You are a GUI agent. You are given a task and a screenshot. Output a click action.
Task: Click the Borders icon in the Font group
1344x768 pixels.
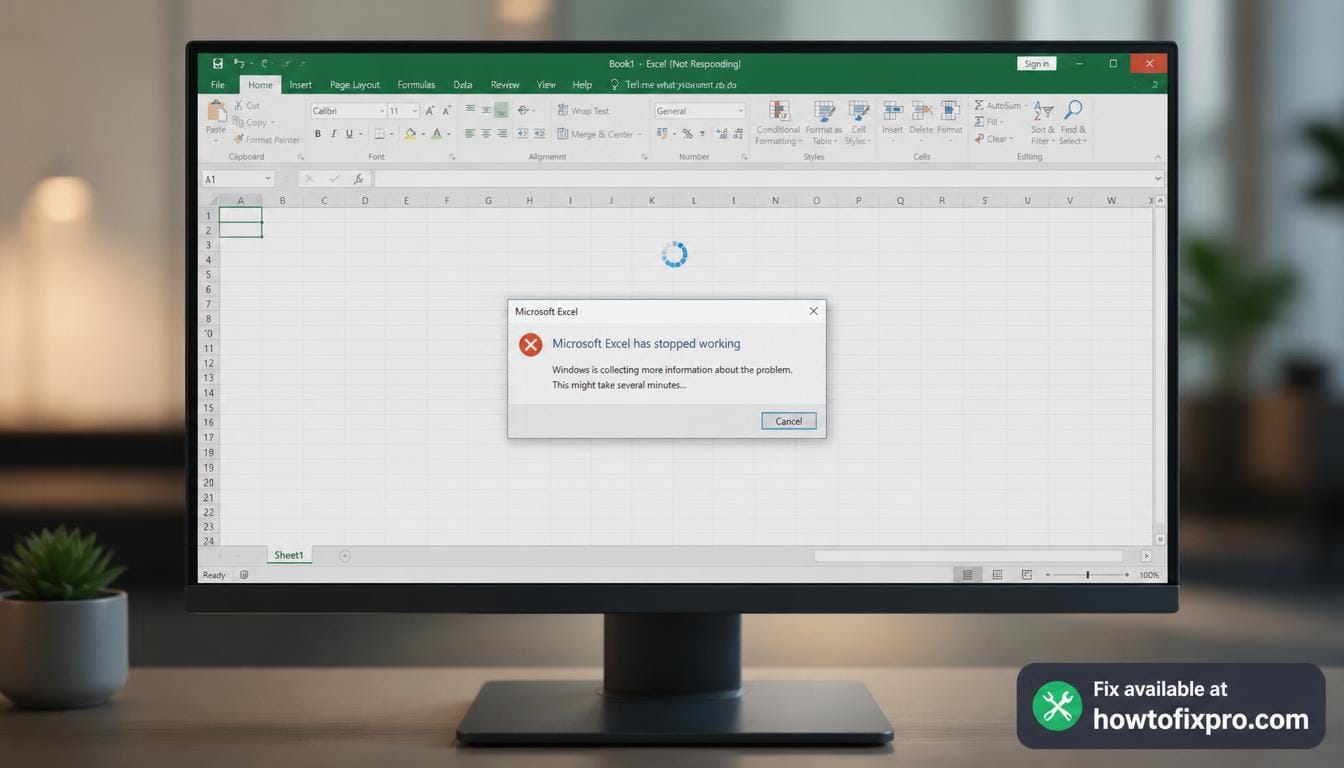[379, 134]
